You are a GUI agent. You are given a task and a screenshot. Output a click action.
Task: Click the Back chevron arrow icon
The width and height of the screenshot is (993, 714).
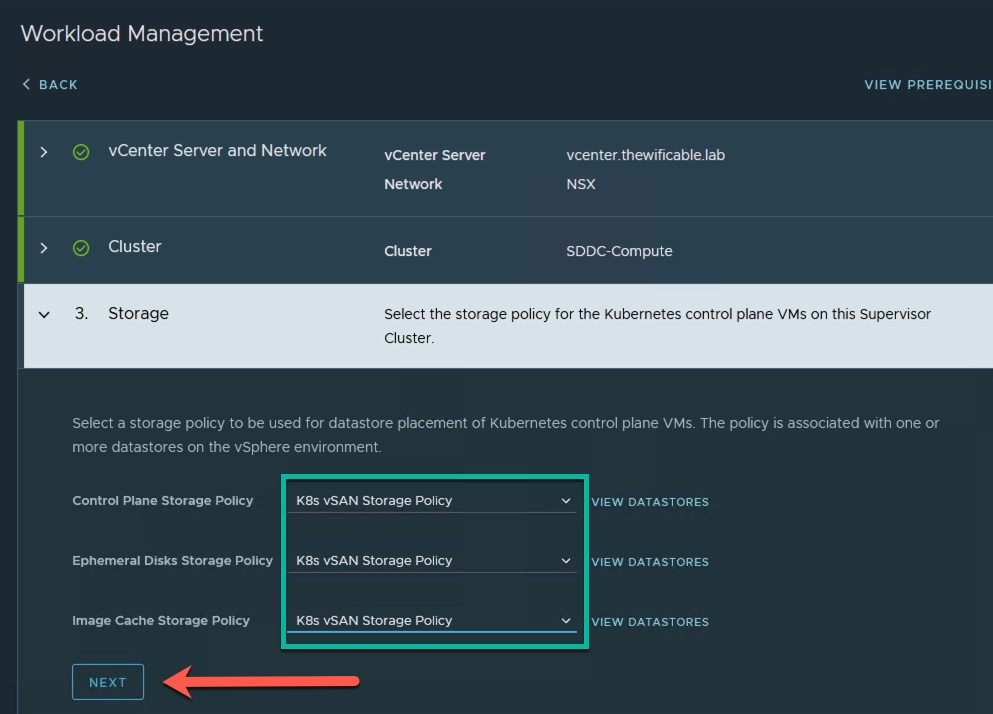[27, 85]
